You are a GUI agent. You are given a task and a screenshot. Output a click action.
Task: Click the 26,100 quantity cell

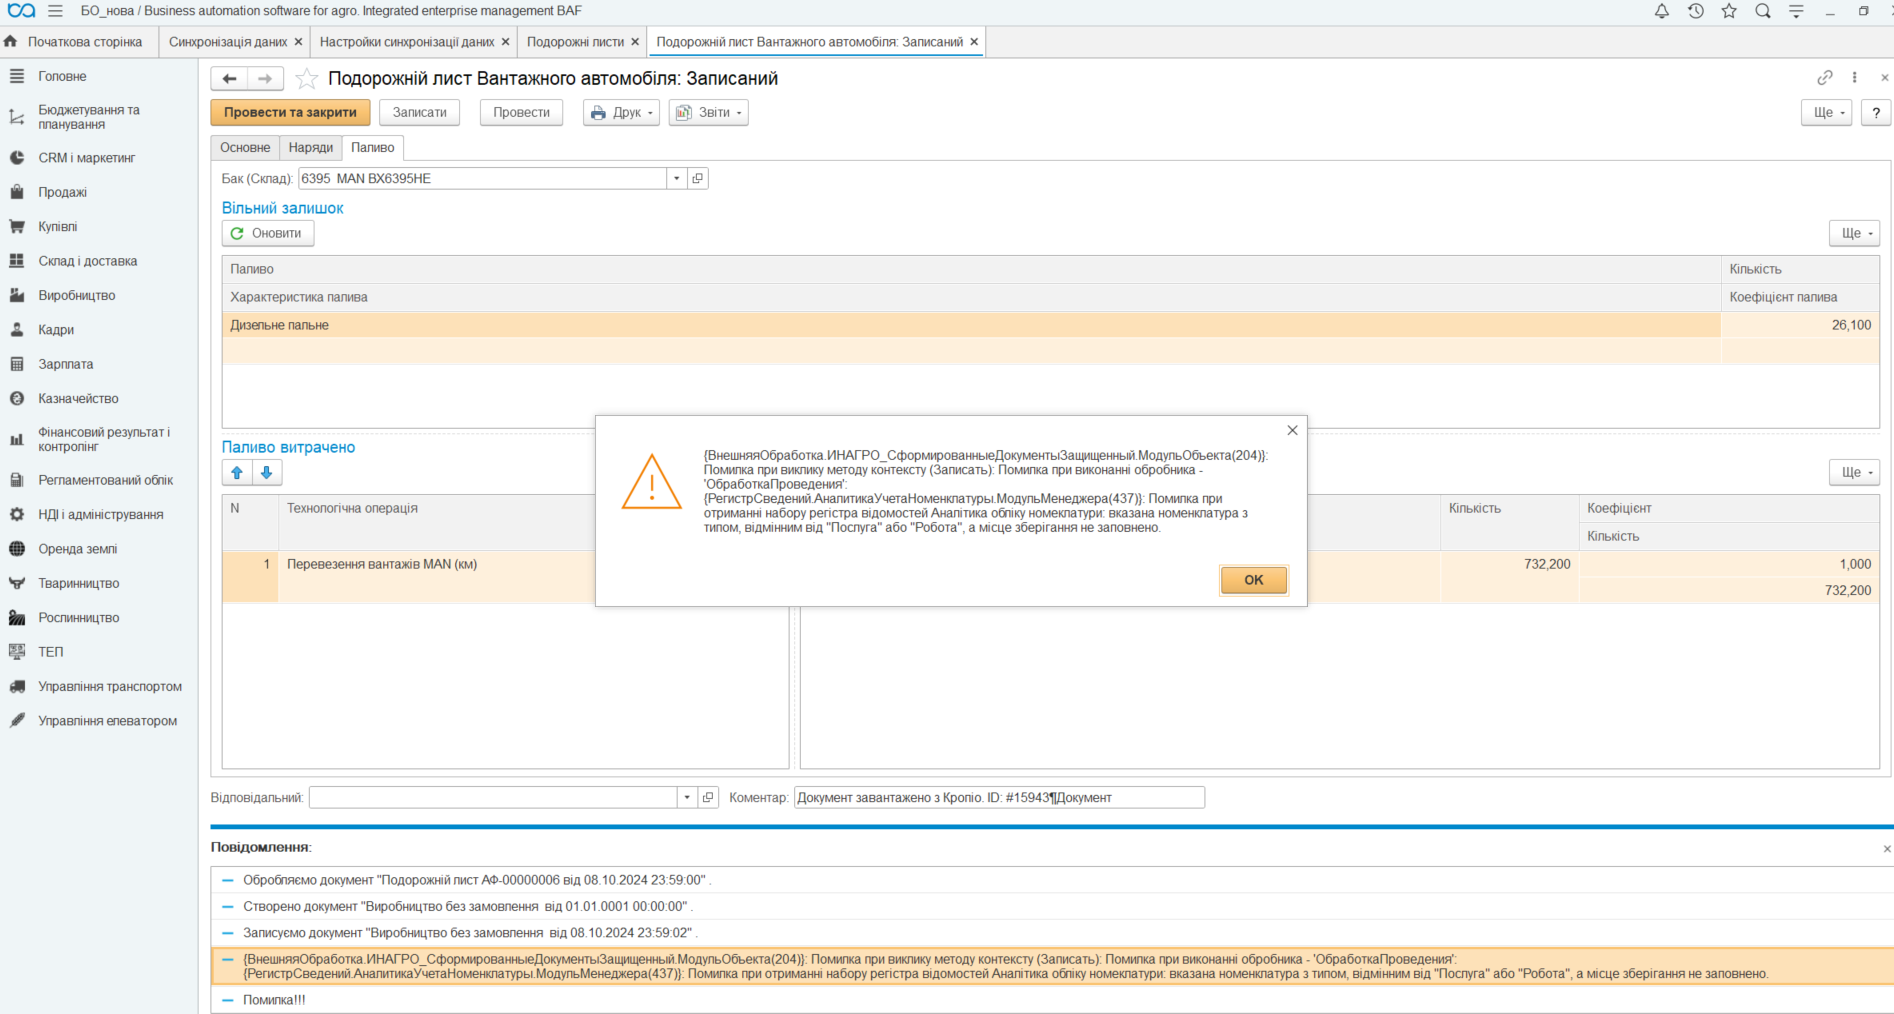tap(1800, 325)
